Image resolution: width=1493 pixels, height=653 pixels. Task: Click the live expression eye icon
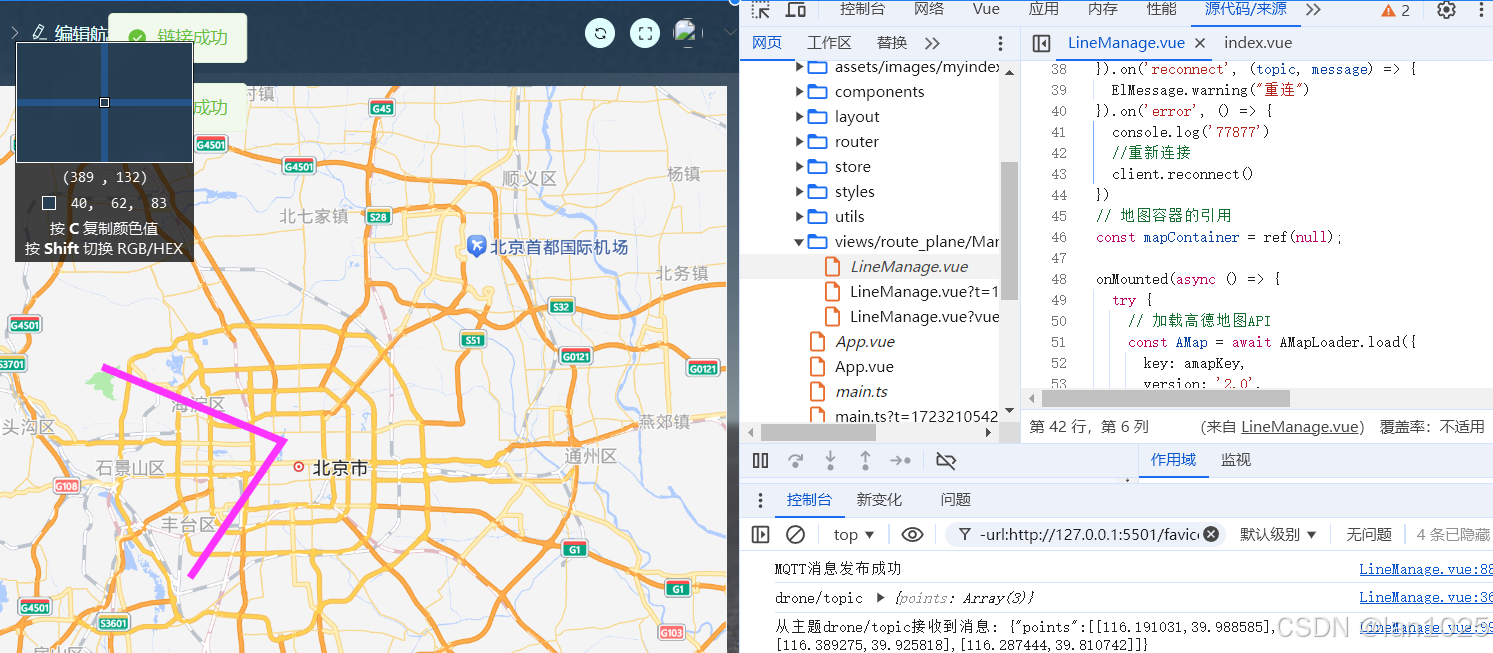[912, 534]
